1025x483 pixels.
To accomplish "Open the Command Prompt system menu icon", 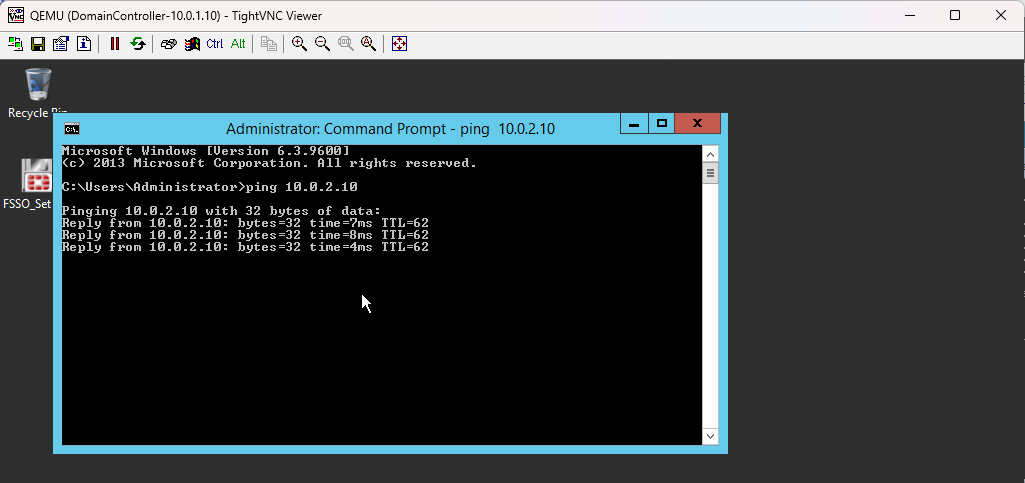I will [x=72, y=129].
